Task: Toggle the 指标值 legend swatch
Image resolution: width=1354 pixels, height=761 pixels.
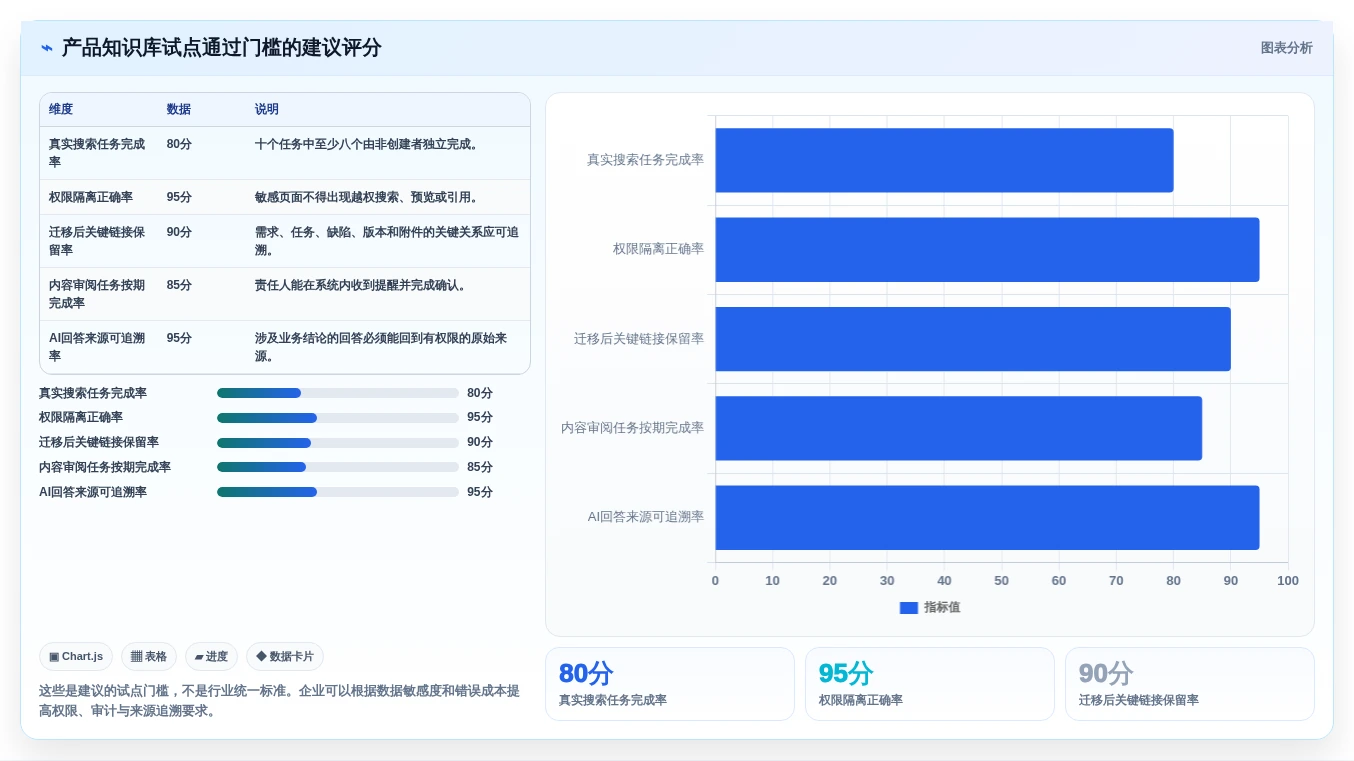Action: coord(908,608)
